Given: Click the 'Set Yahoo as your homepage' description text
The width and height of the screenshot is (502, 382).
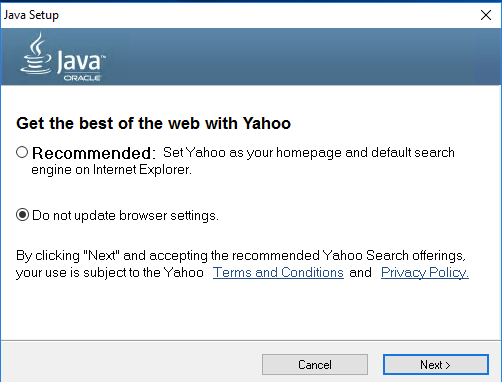Looking at the screenshot, I should coord(309,153).
